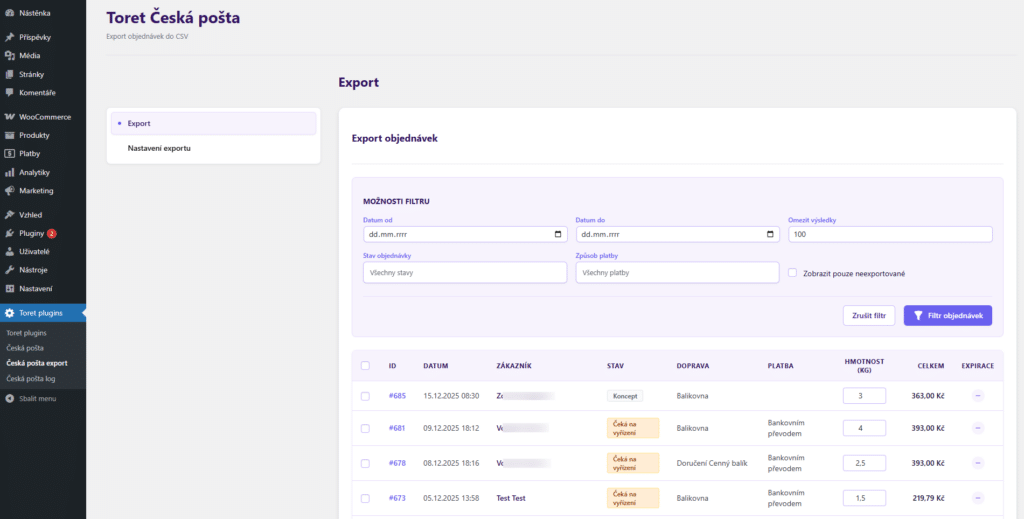1024x519 pixels.
Task: Click the ZÁKAZNÍK column header
Action: coord(514,366)
